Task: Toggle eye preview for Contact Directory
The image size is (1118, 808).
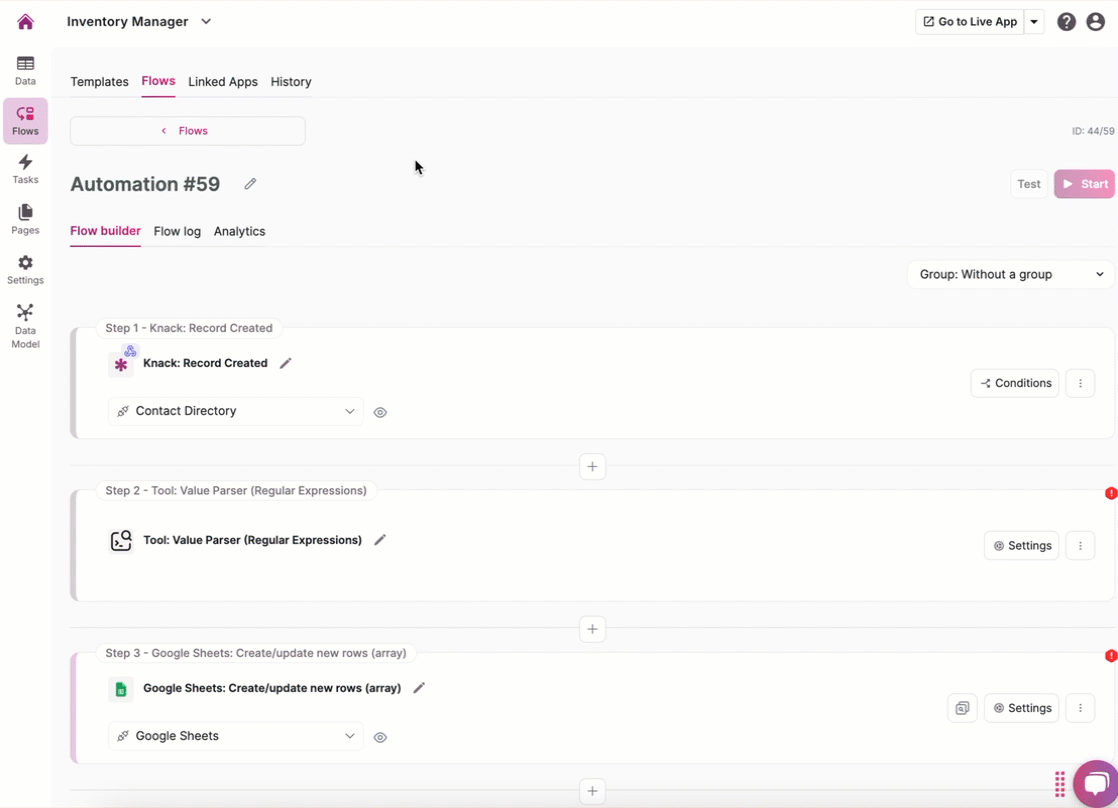Action: coord(380,412)
